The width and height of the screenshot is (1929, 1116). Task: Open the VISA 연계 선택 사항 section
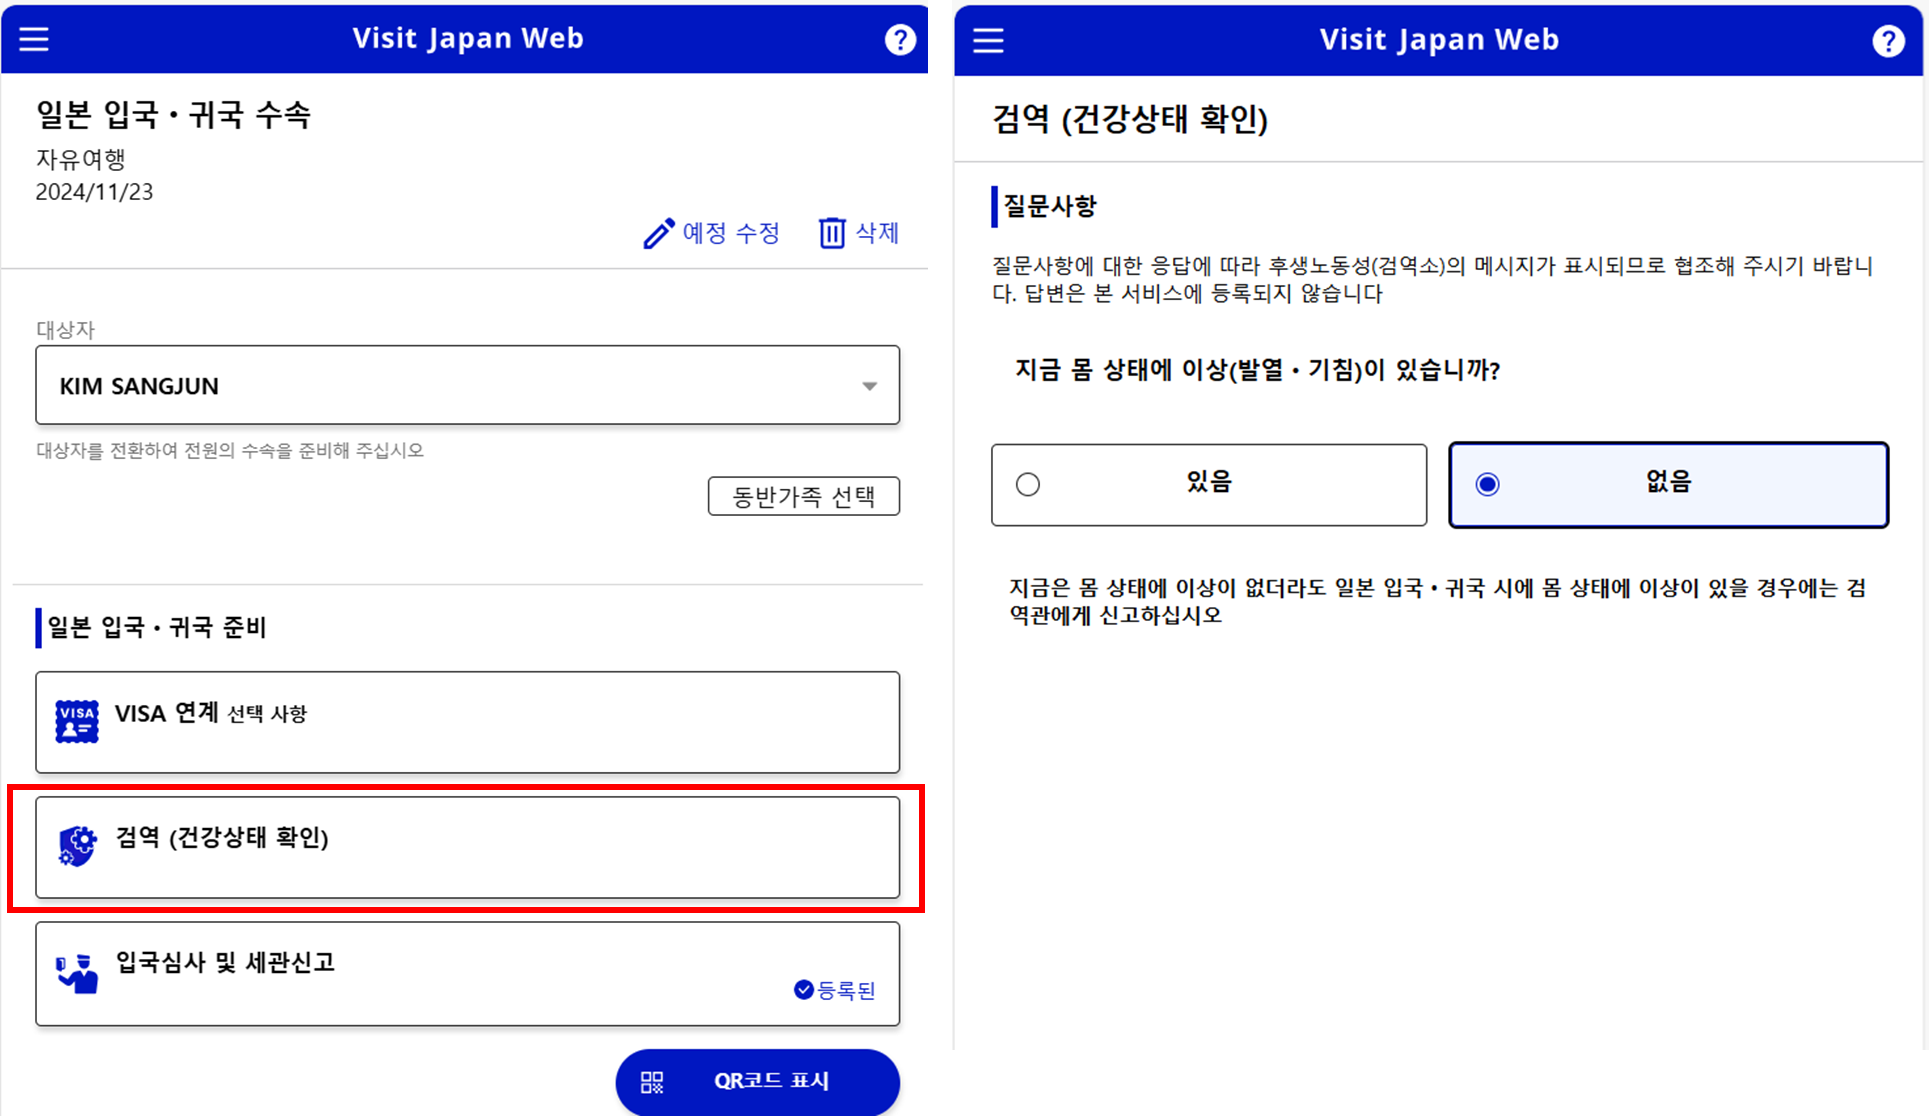(x=467, y=721)
